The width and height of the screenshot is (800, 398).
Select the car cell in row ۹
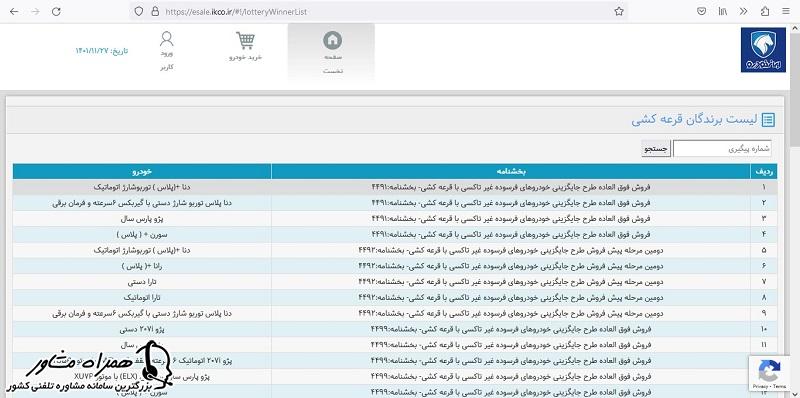142,313
